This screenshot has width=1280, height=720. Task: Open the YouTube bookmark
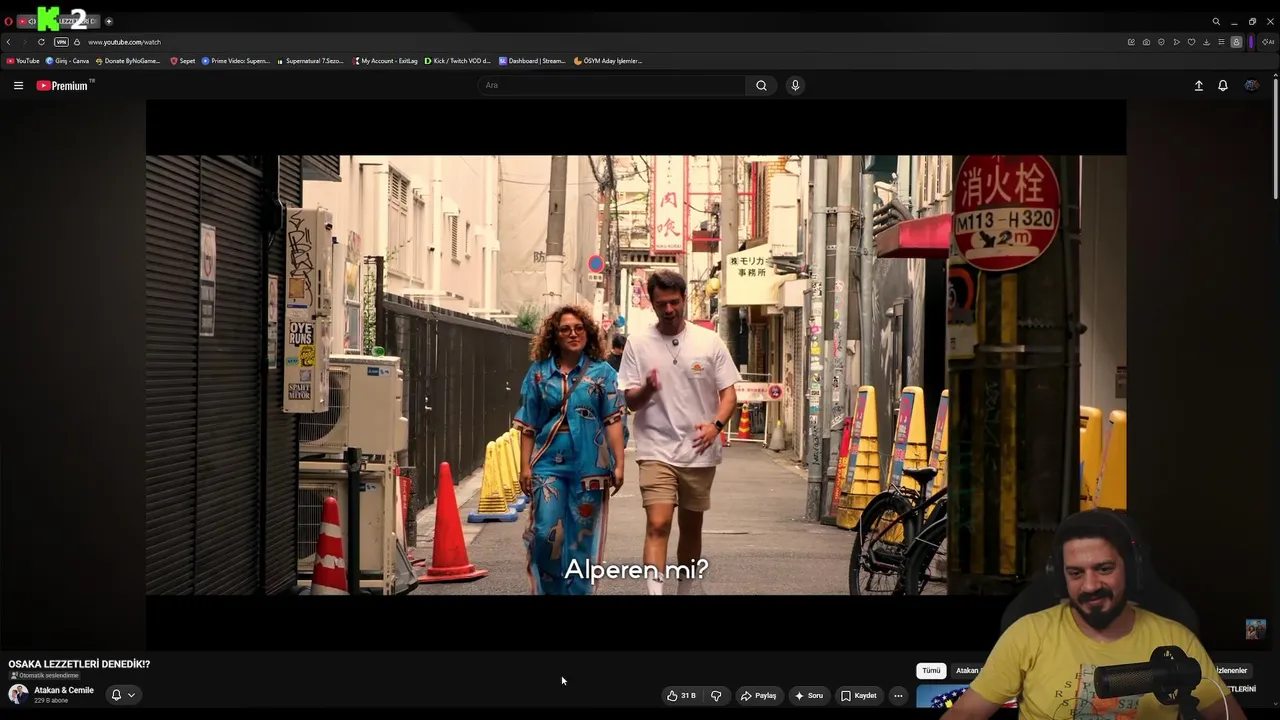click(x=23, y=61)
